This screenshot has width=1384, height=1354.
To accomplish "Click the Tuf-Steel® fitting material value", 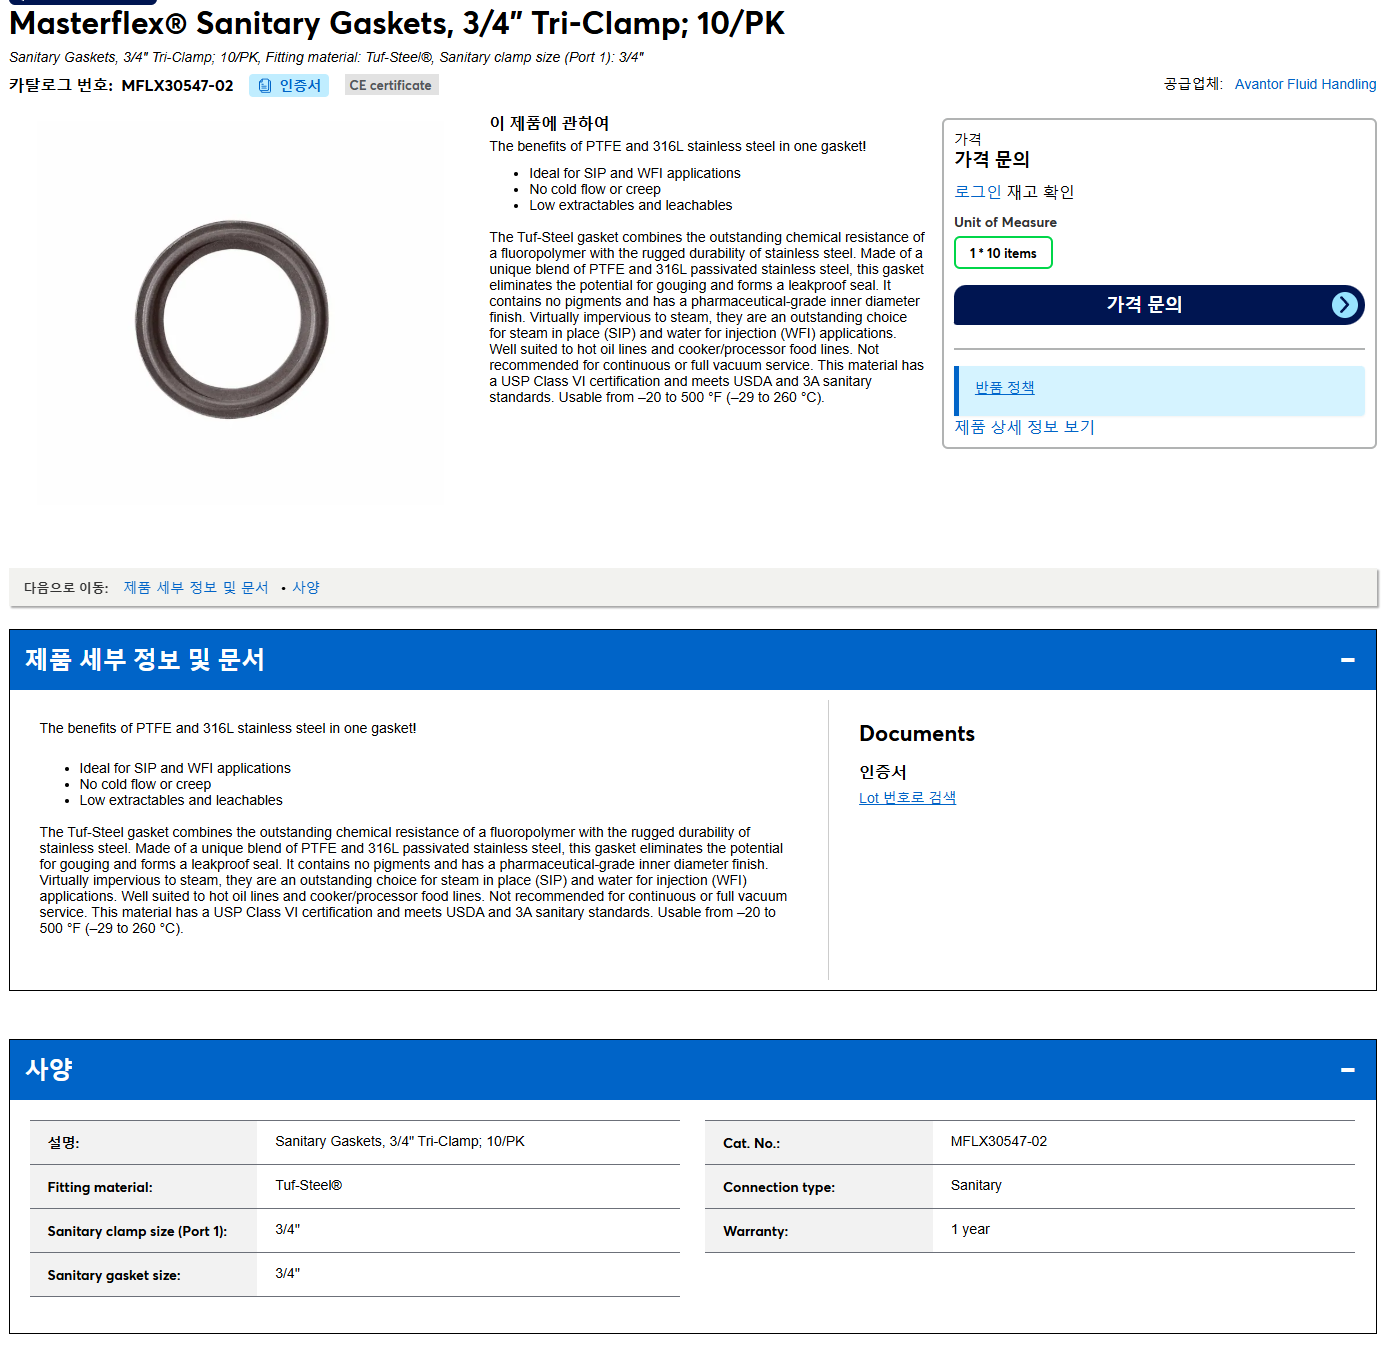I will [x=308, y=1186].
